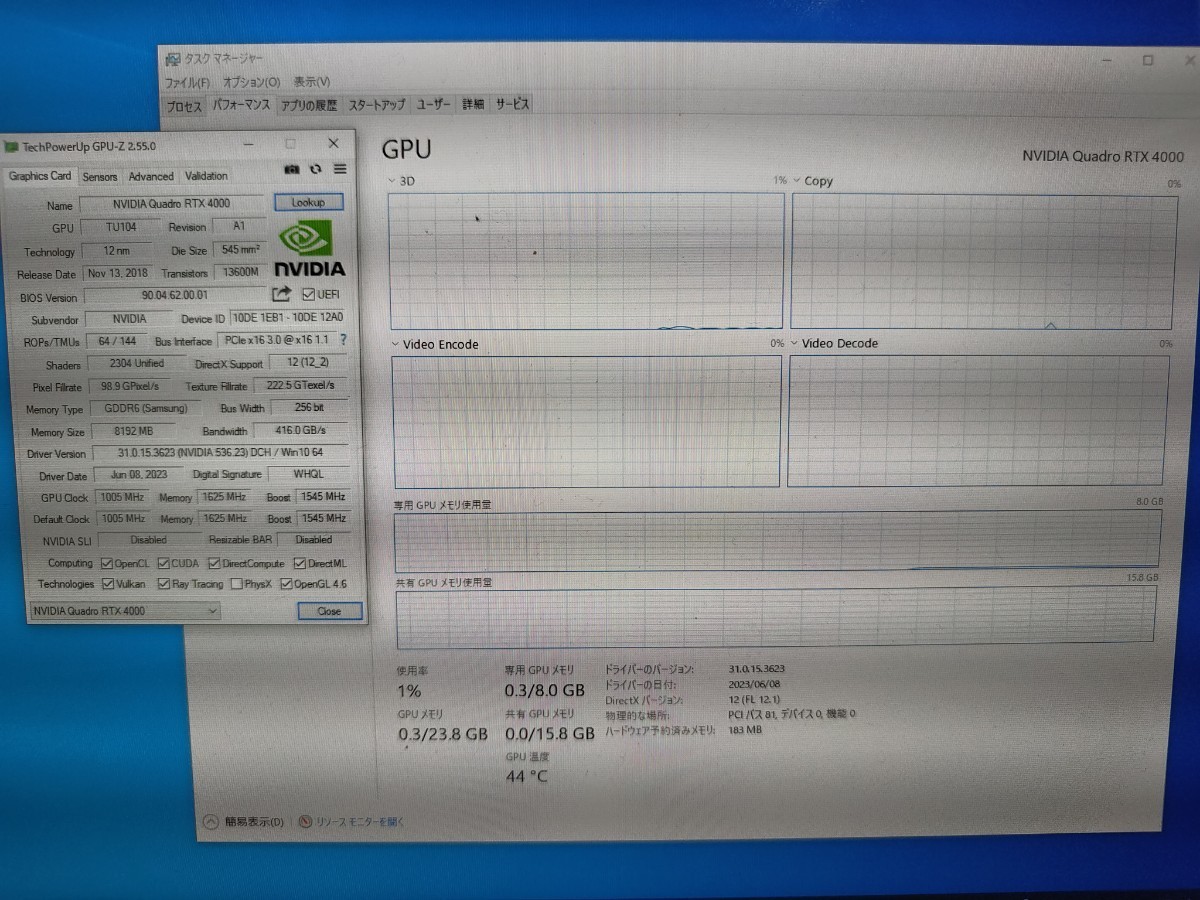Click Task Manager heading NVIDIA Quadro RTX 4000

[1103, 156]
